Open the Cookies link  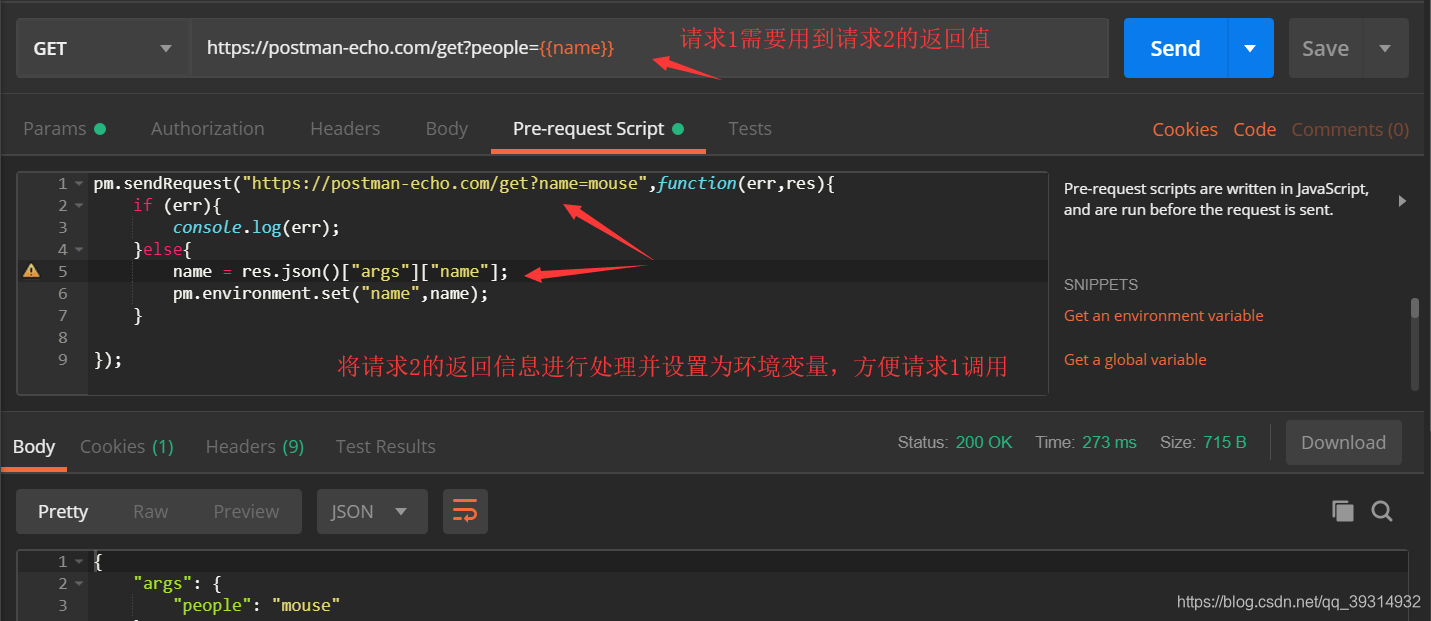tap(1185, 129)
